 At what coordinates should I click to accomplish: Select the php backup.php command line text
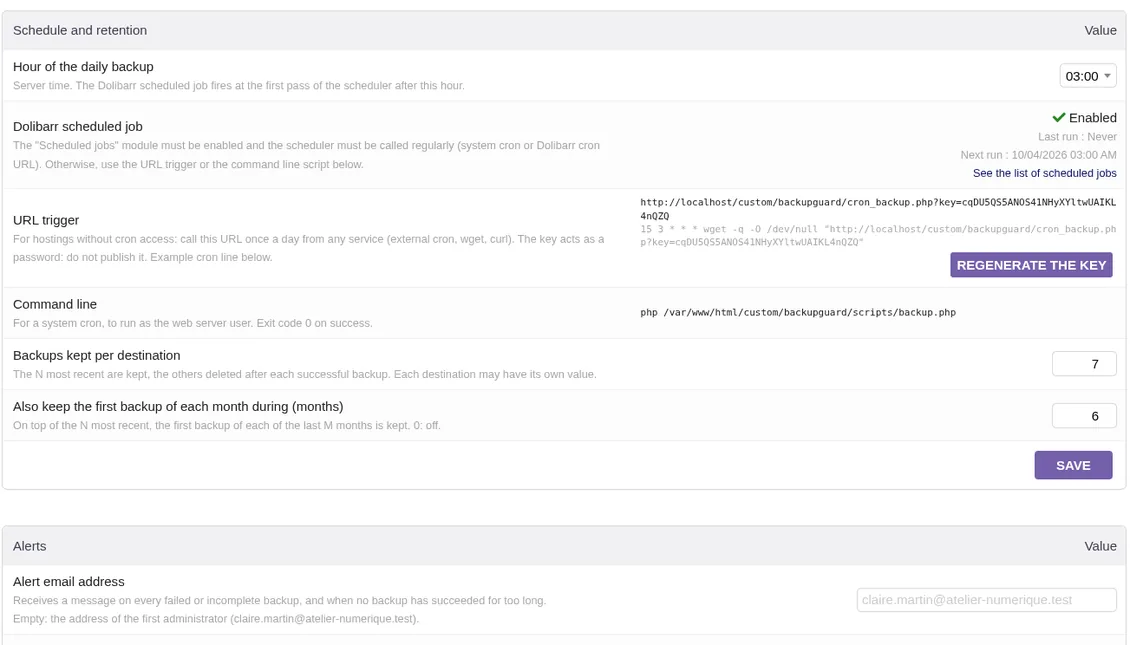(x=798, y=313)
